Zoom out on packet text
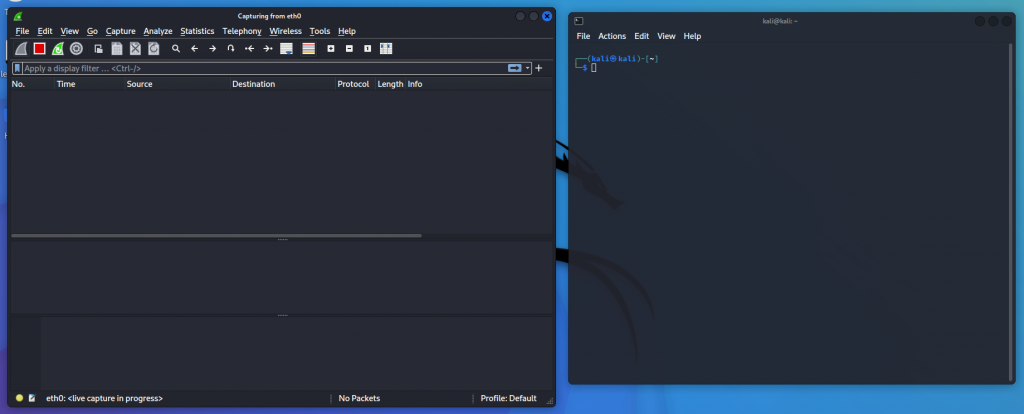Image resolution: width=1024 pixels, height=414 pixels. (x=349, y=48)
